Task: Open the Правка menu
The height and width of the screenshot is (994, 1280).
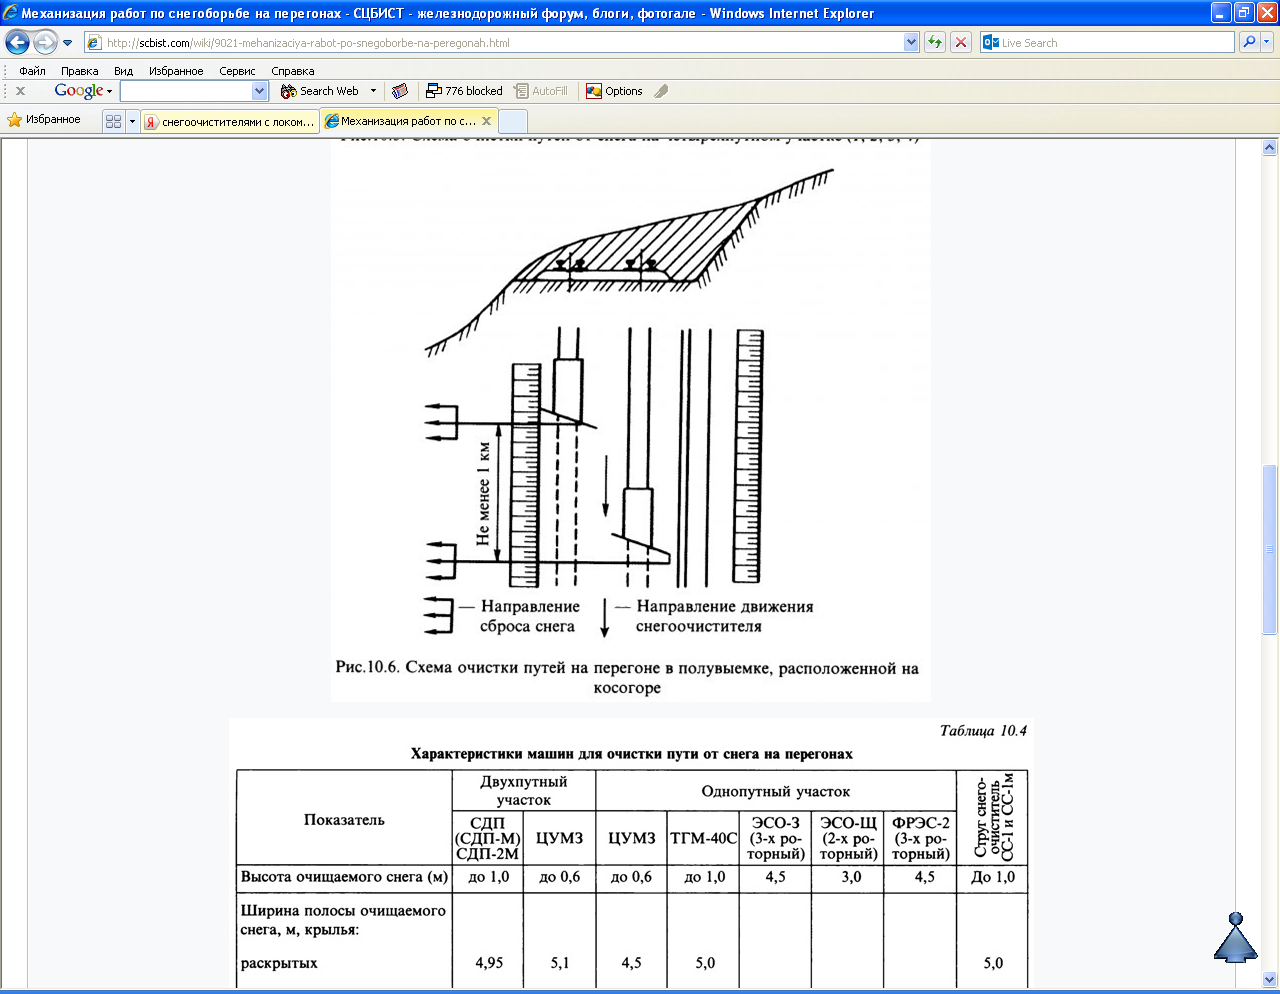Action: [79, 71]
